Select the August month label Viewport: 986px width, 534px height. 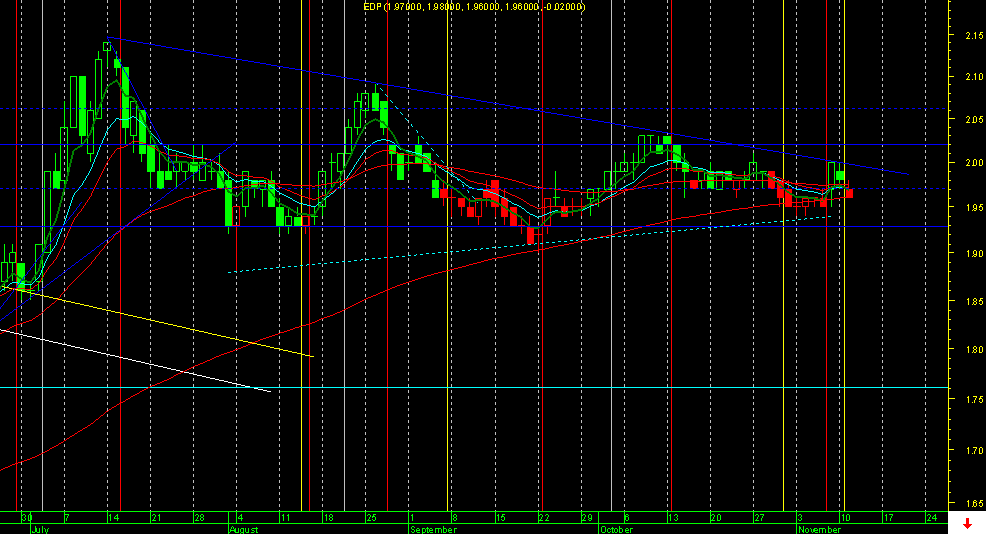(x=244, y=530)
